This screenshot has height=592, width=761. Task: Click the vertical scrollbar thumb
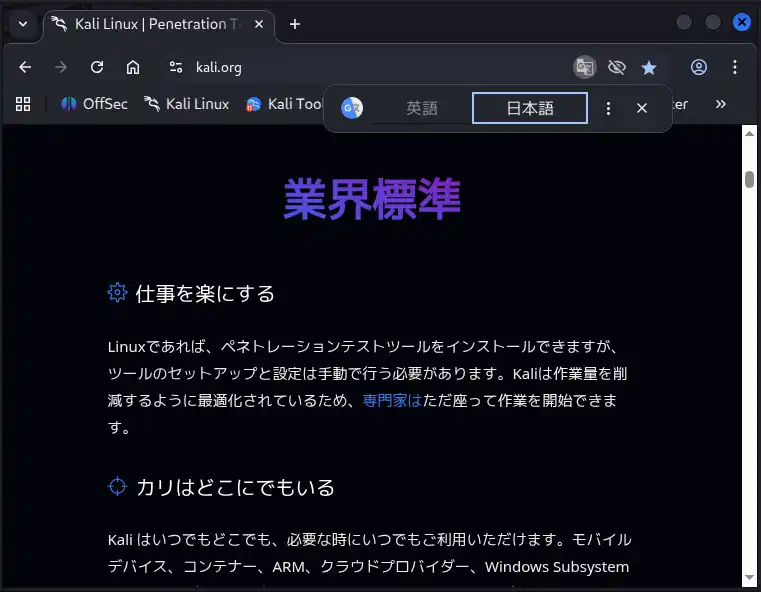click(x=749, y=179)
